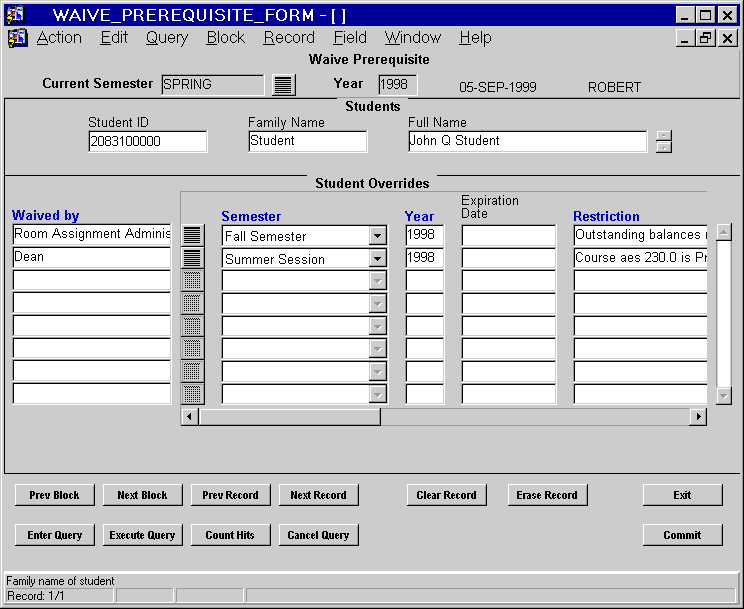Go to Prev Record

point(231,495)
